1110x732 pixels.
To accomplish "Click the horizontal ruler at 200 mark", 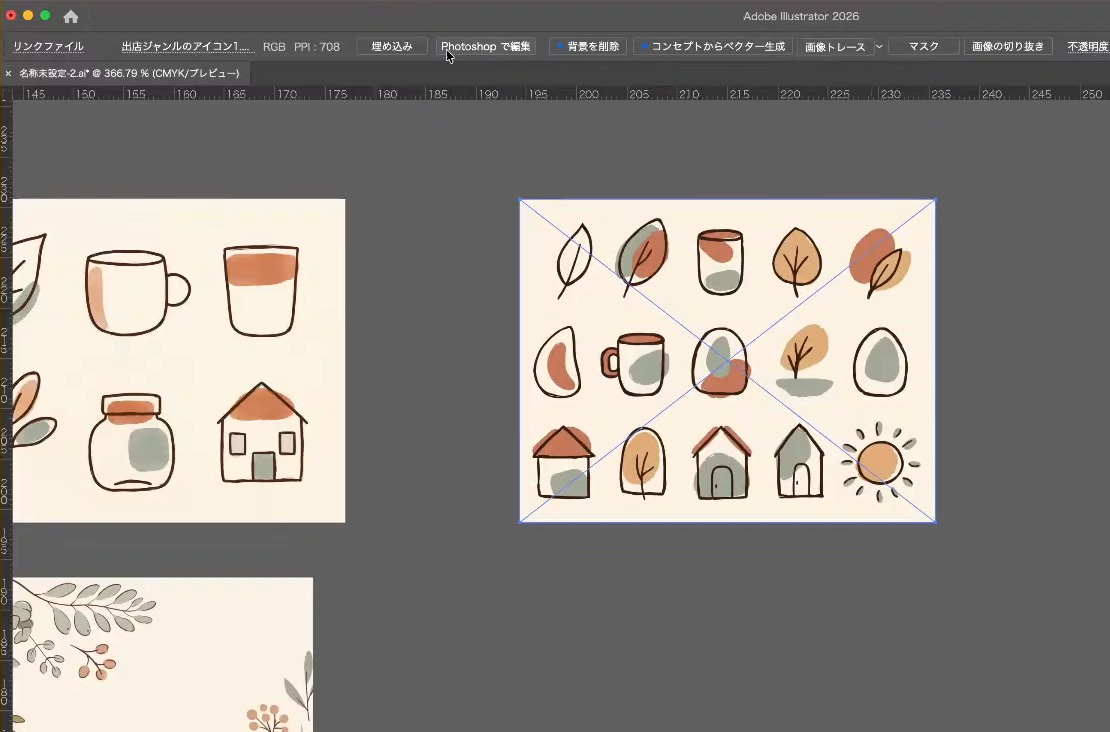I will pyautogui.click(x=588, y=94).
